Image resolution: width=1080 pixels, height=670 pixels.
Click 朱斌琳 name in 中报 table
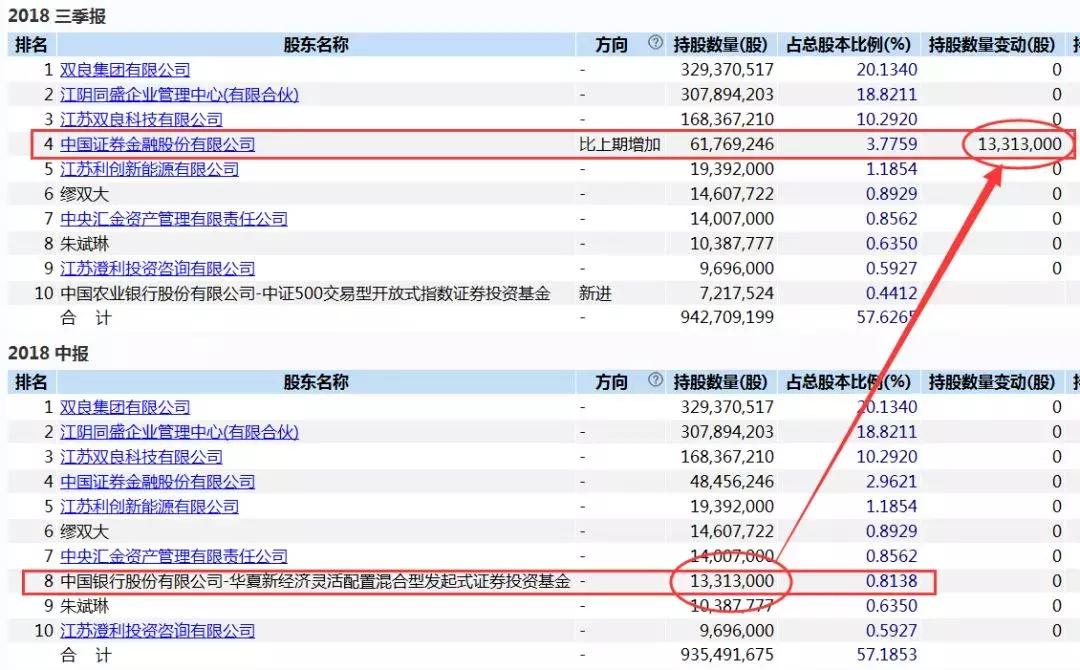point(84,606)
